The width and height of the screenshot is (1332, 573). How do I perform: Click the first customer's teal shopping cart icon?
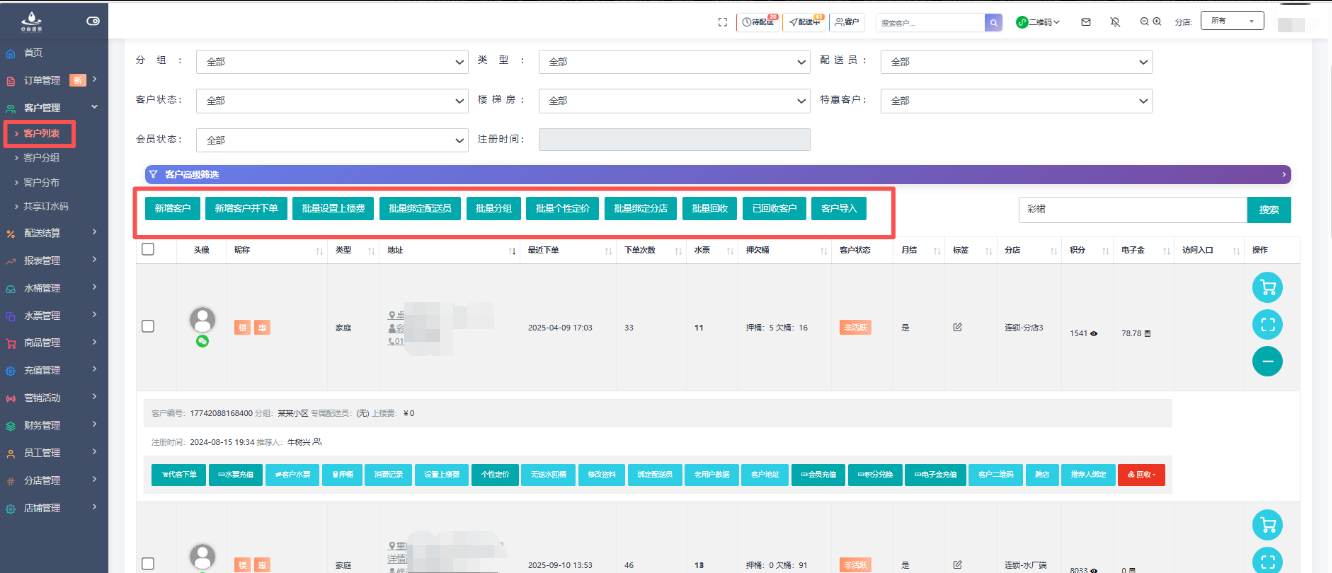[1267, 288]
